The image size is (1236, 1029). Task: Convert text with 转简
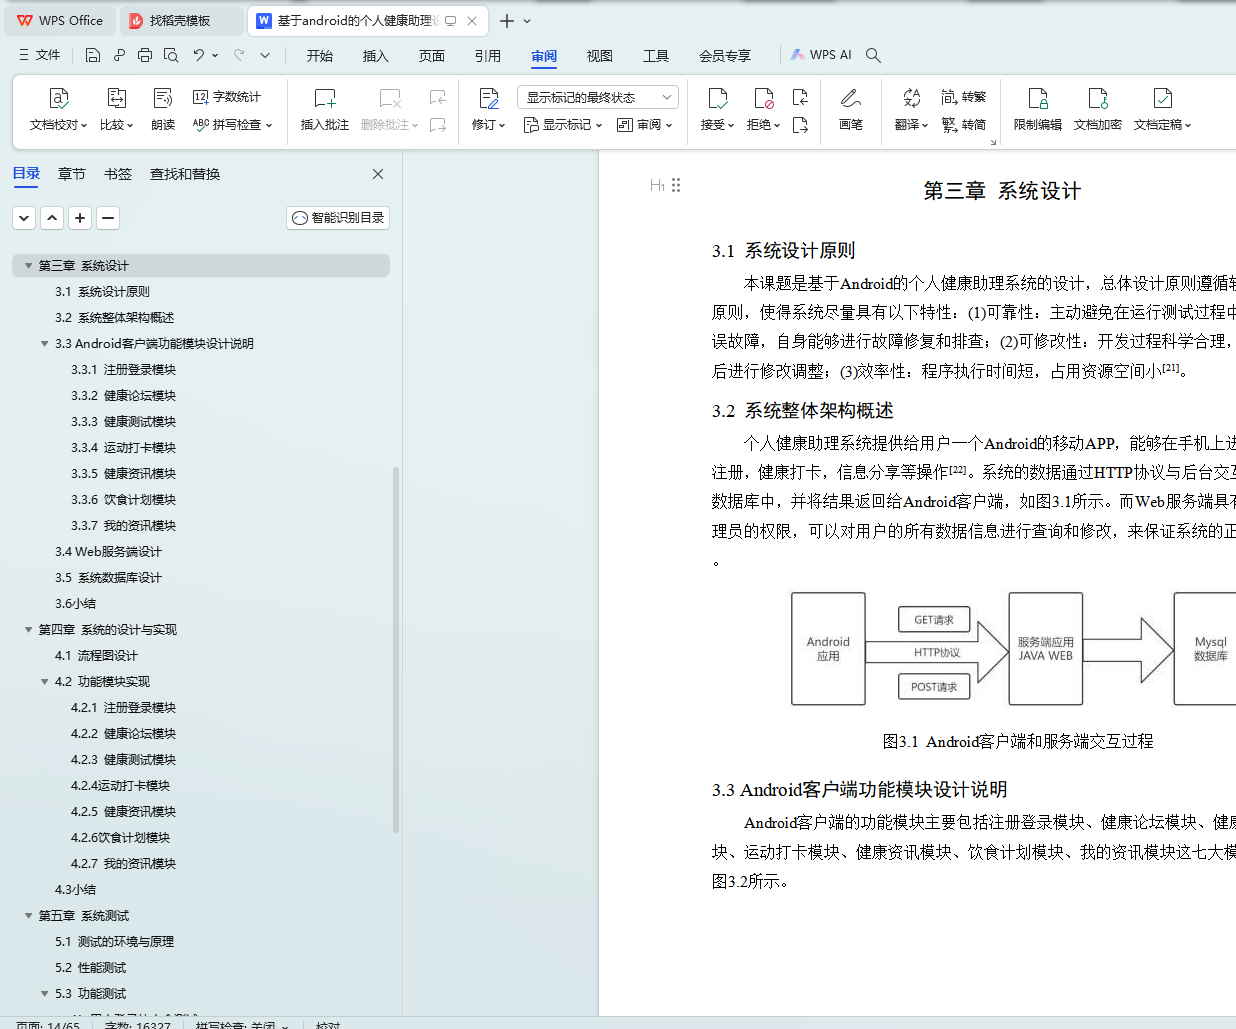pyautogui.click(x=964, y=125)
